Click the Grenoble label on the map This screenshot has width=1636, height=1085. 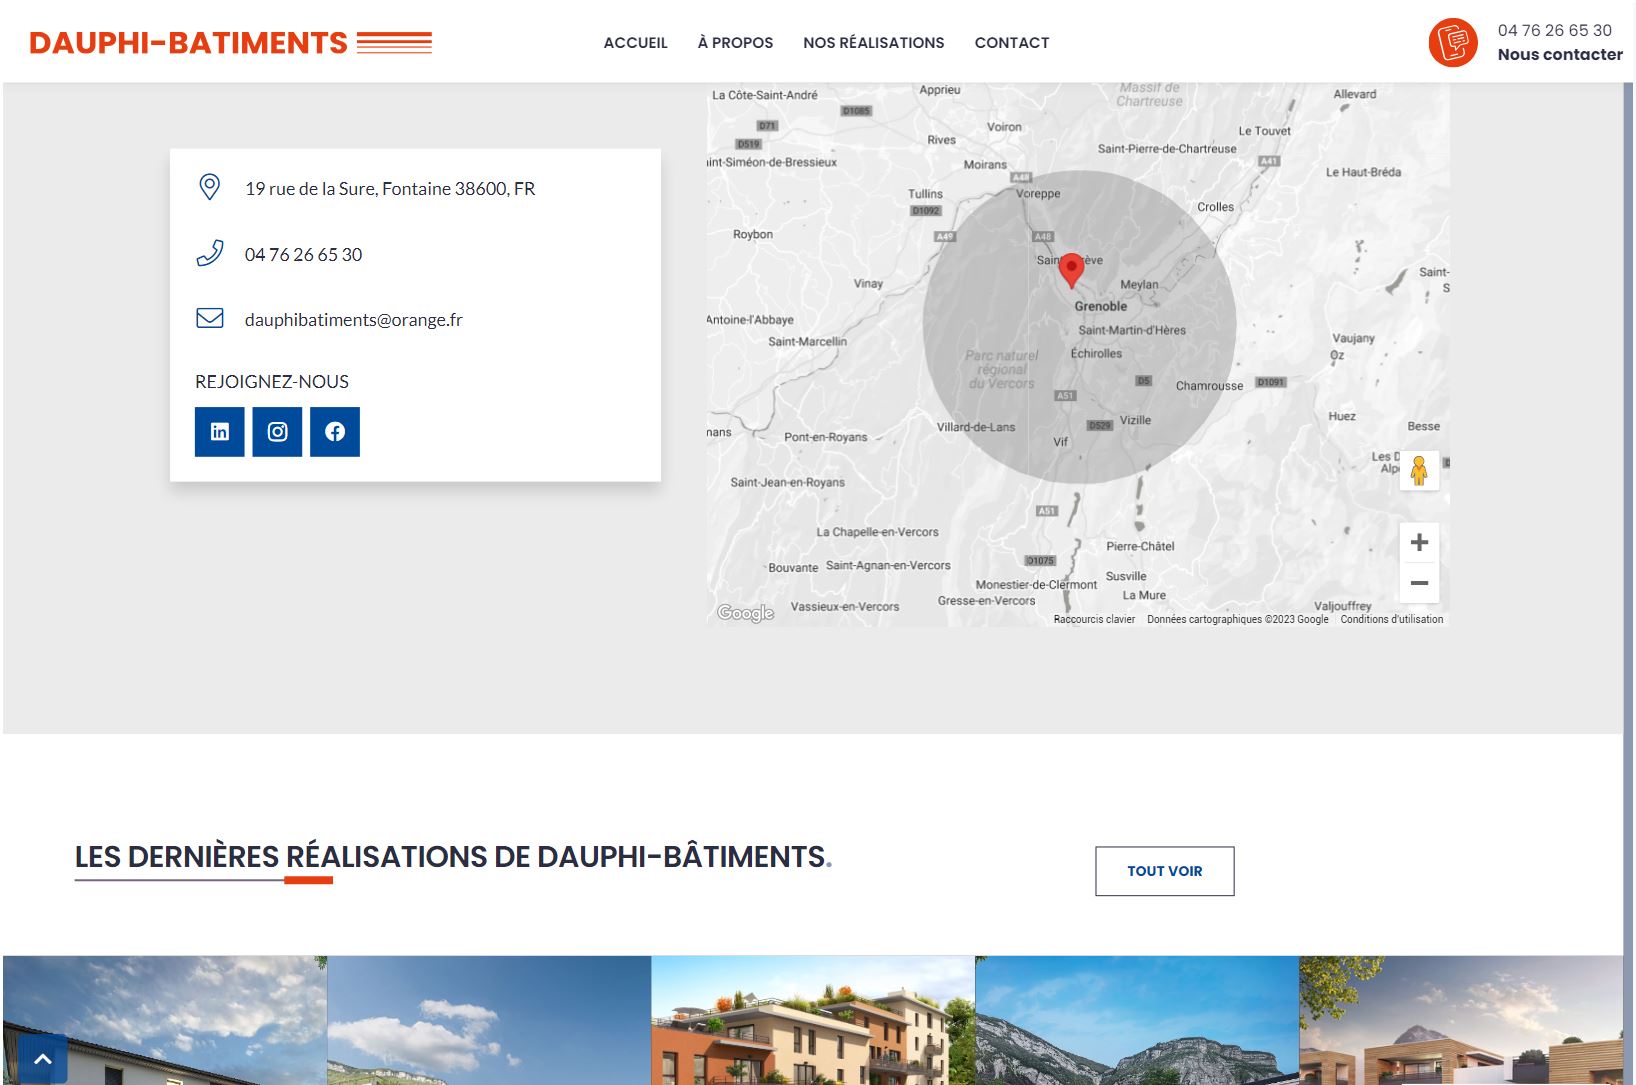pyautogui.click(x=1100, y=307)
